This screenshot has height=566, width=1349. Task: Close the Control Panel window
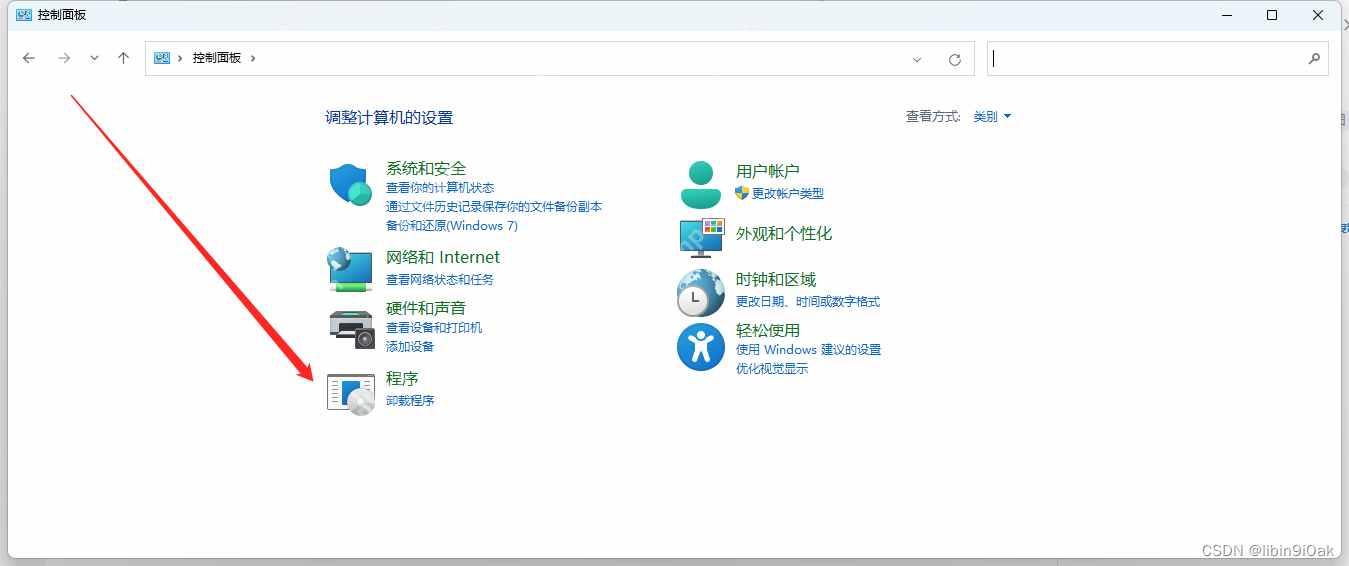[1318, 15]
